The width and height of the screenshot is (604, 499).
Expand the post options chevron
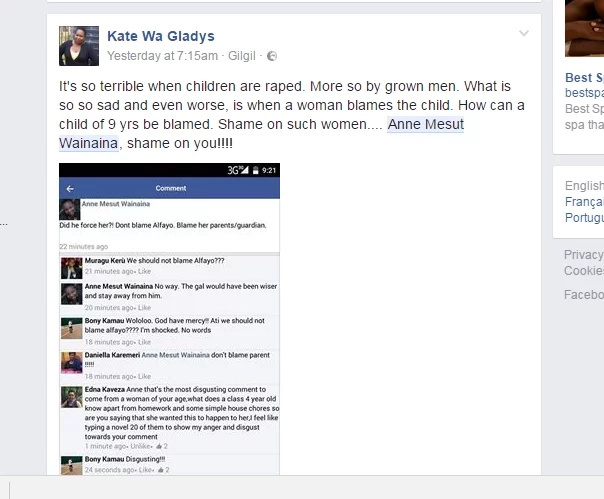524,33
